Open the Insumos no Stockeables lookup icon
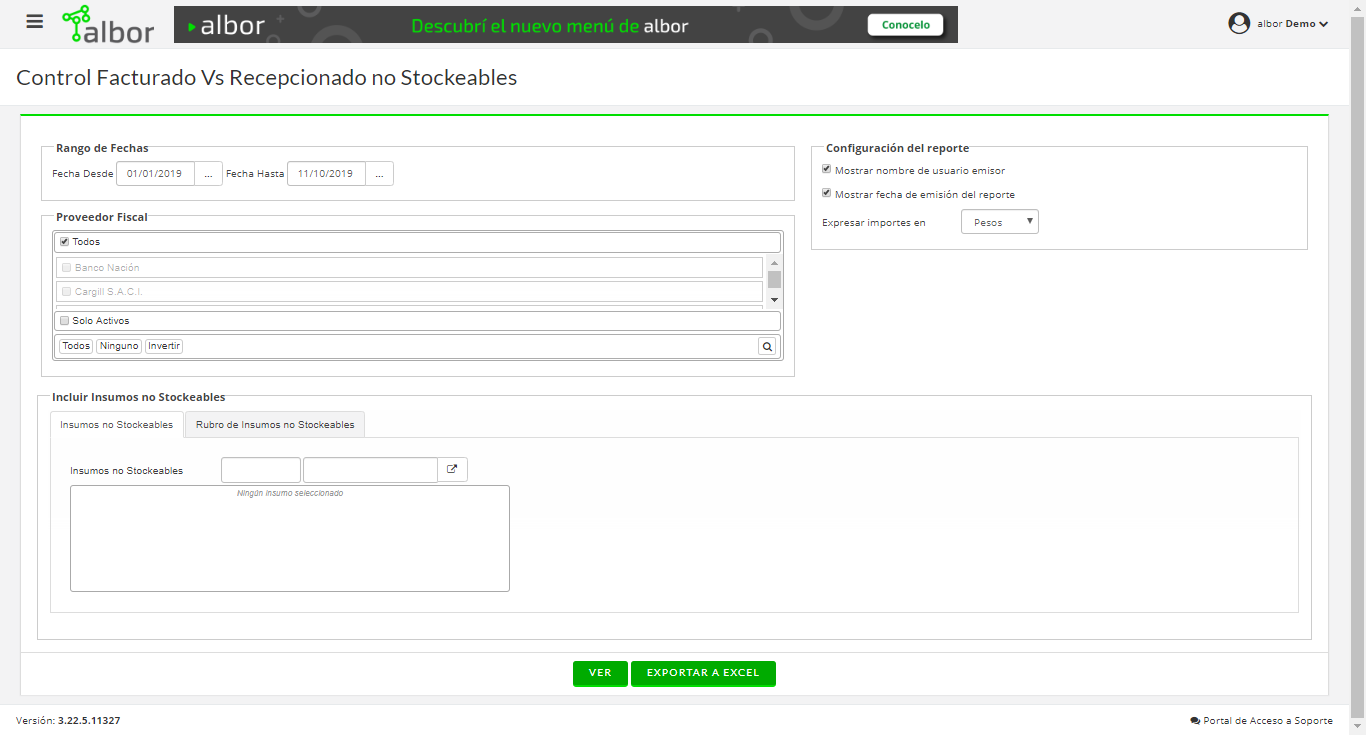Screen dimensions: 1366x735 pos(452,469)
